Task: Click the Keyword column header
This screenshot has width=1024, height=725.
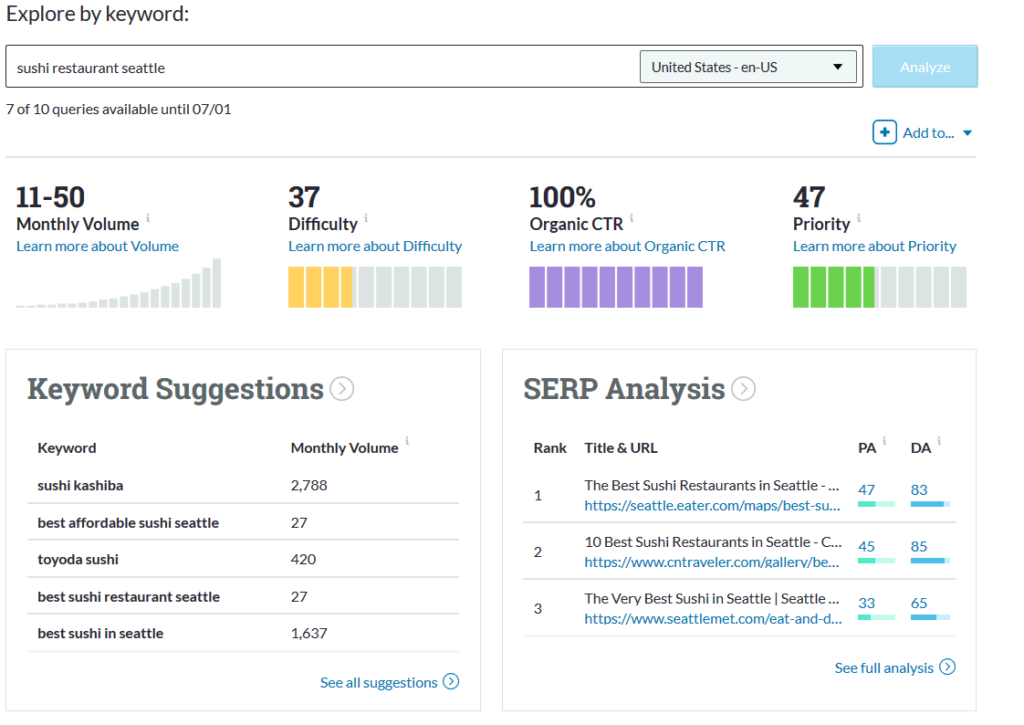Action: tap(67, 448)
